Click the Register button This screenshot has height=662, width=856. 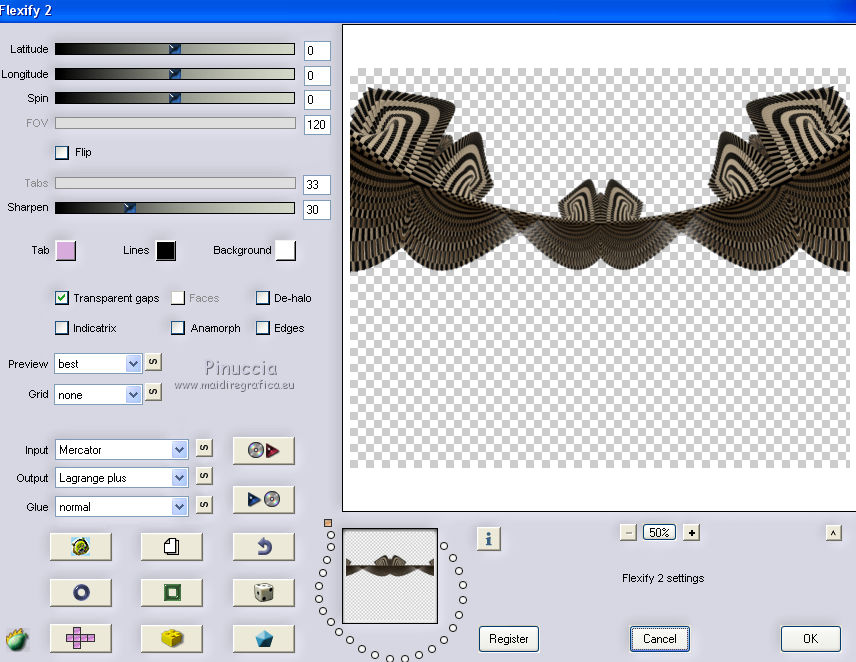[509, 639]
